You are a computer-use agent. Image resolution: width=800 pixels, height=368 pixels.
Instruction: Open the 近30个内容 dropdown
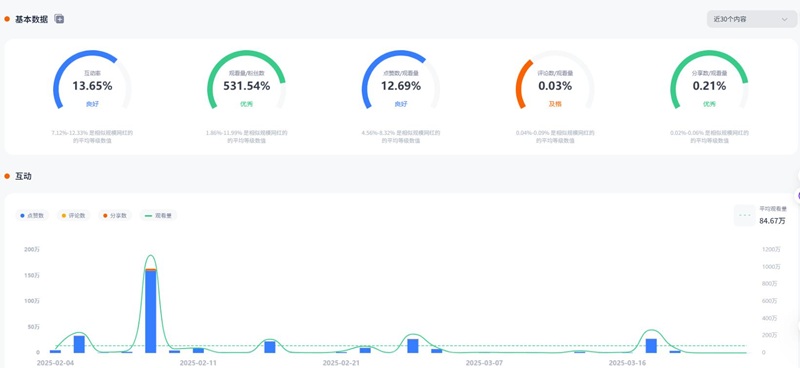click(752, 19)
